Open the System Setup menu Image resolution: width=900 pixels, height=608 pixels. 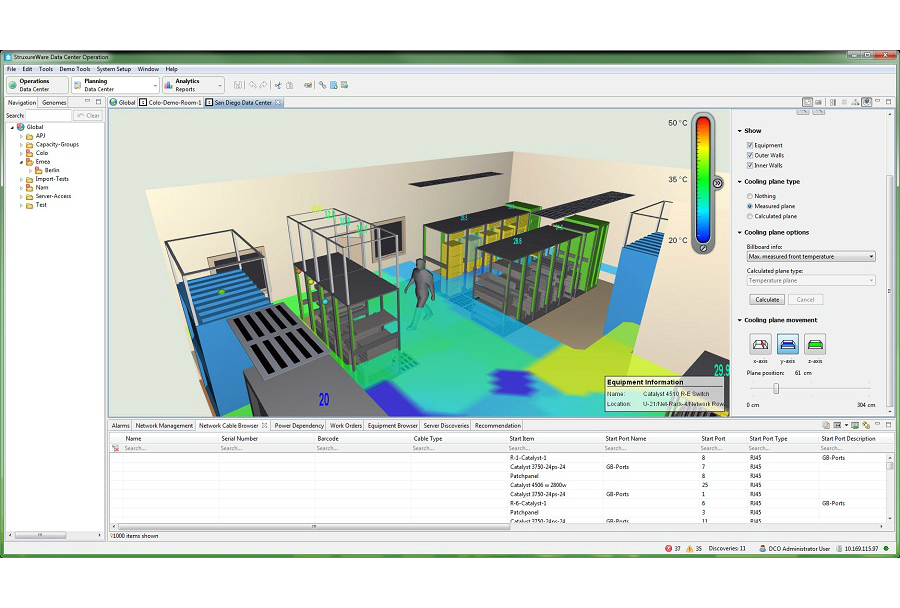tap(114, 69)
